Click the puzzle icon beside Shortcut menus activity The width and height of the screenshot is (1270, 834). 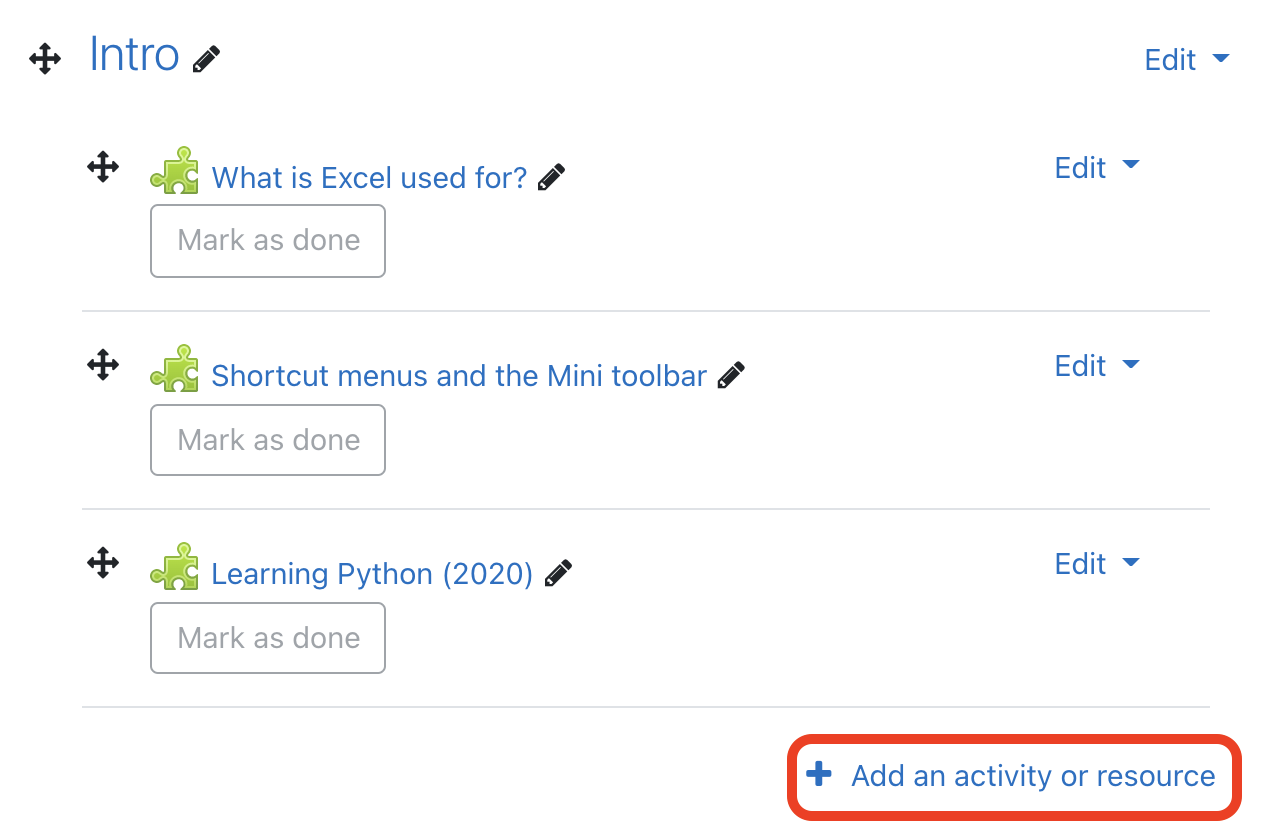click(x=176, y=368)
